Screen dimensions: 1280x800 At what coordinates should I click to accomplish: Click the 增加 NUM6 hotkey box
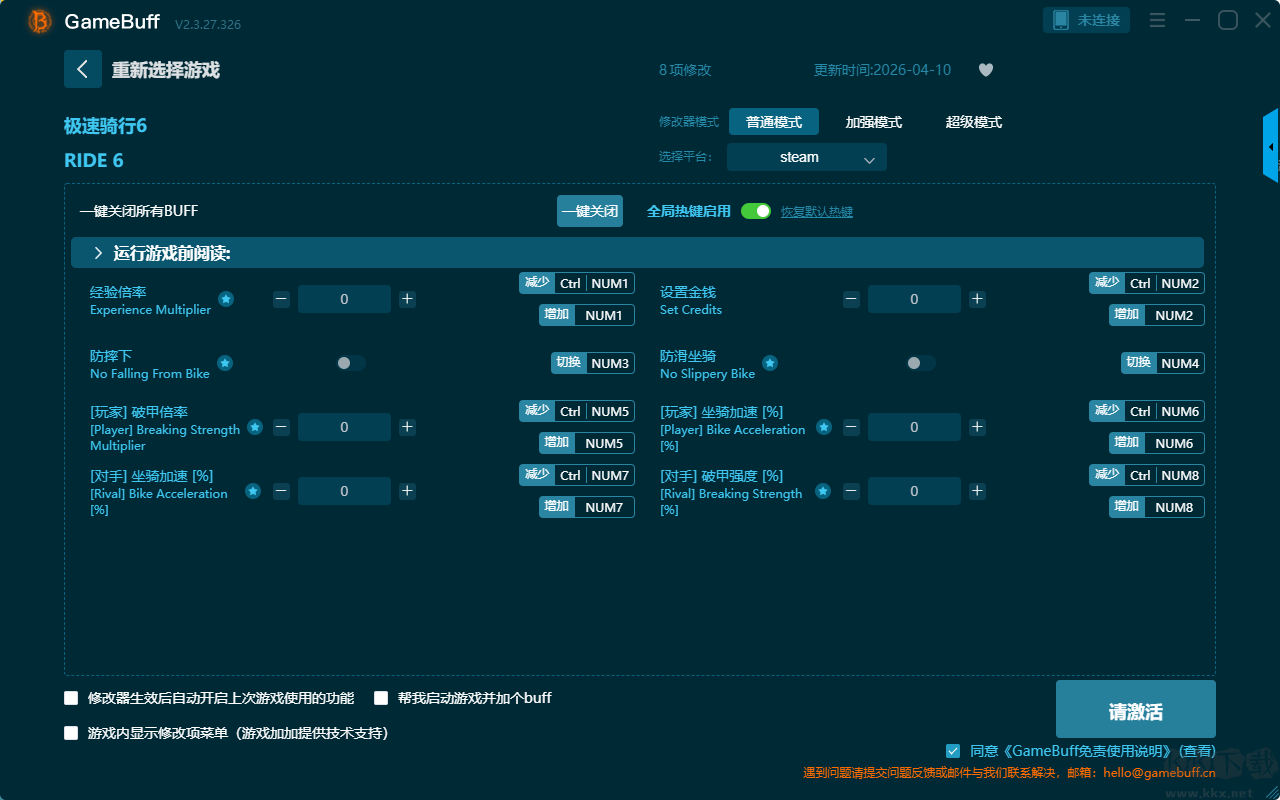[1157, 443]
